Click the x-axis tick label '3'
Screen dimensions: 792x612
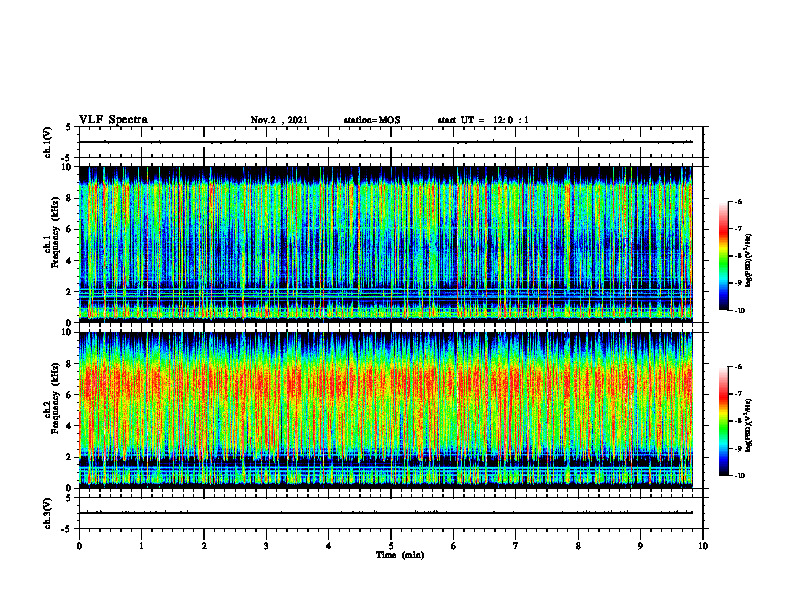click(x=266, y=546)
